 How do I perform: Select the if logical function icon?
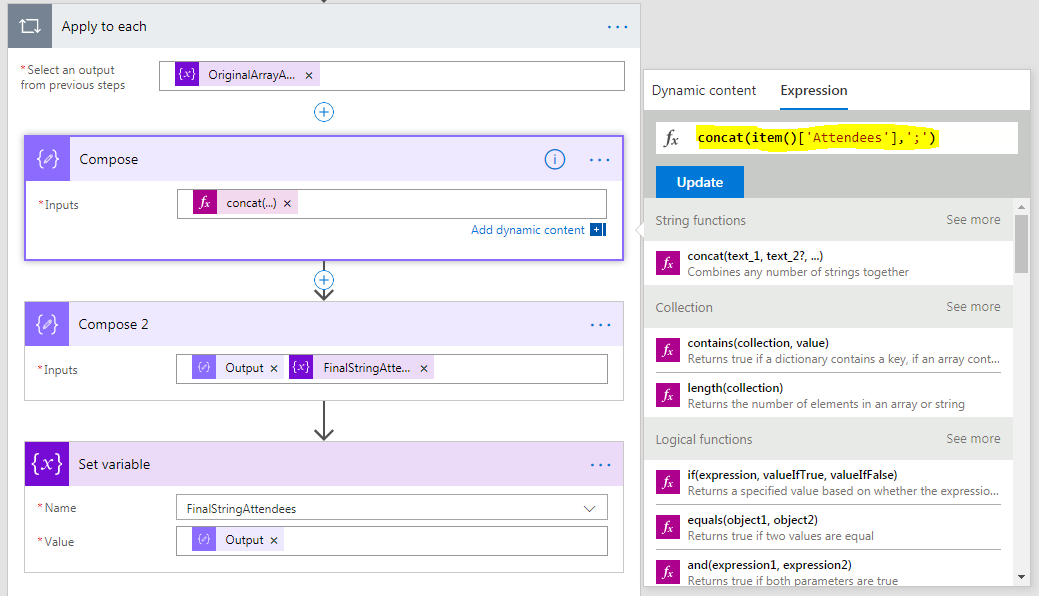click(x=667, y=482)
